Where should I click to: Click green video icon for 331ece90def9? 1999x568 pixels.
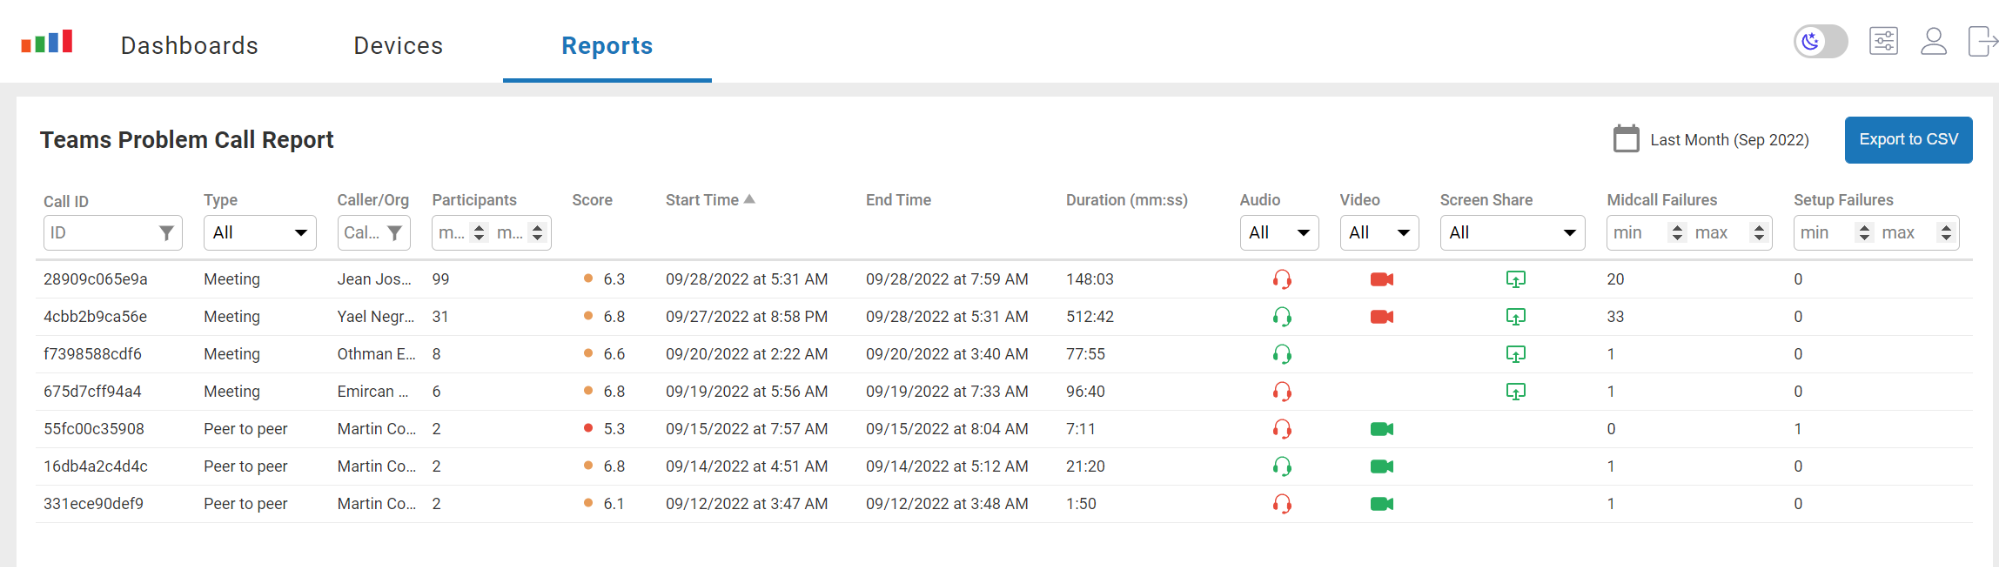1381,504
